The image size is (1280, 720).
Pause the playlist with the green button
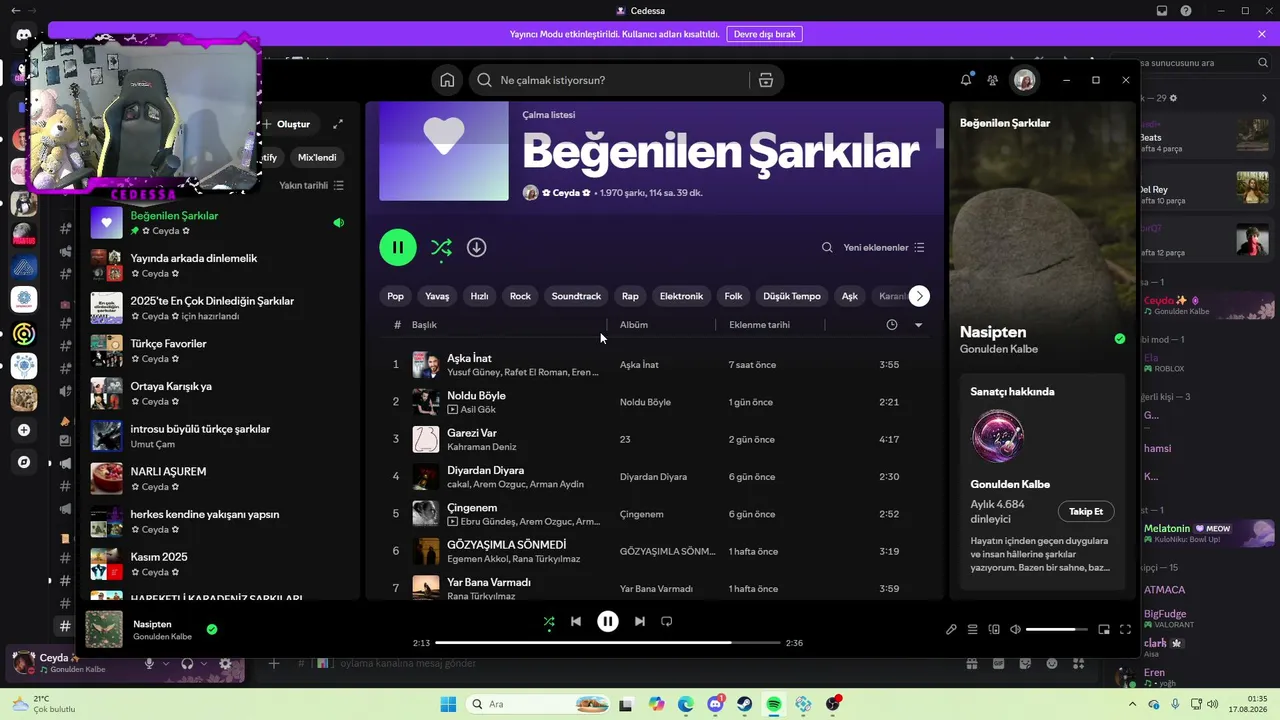398,247
